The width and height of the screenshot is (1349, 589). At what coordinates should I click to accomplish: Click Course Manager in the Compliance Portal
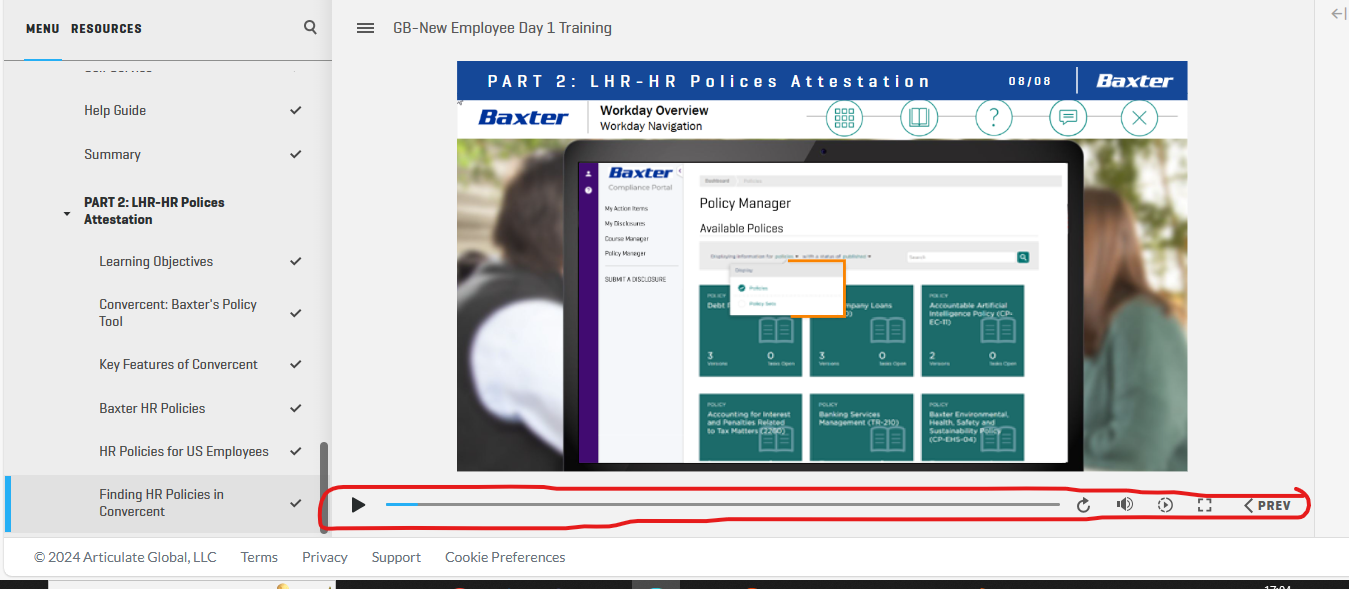pos(627,238)
